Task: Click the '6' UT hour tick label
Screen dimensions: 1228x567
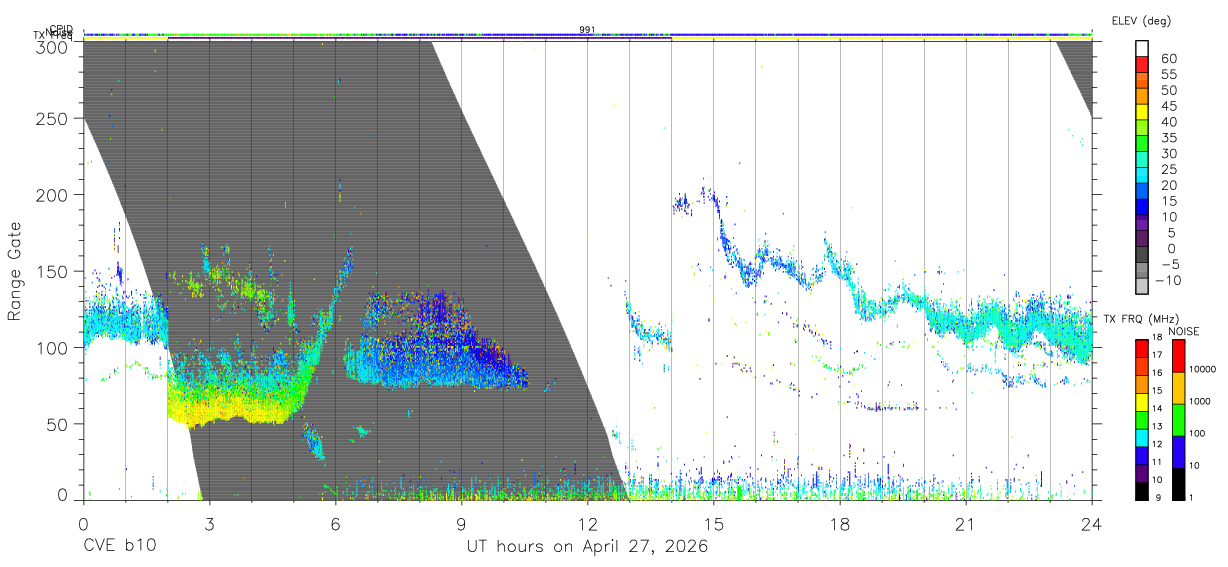Action: [x=335, y=524]
